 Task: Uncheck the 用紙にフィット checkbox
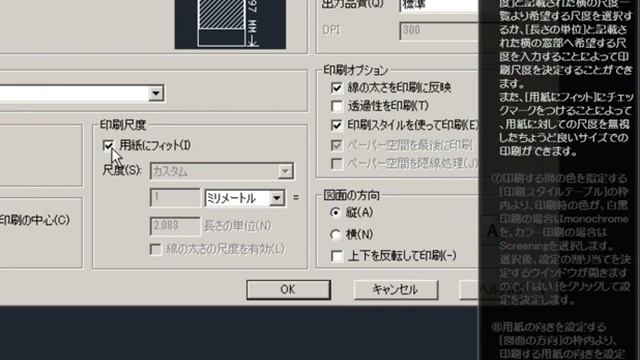coord(108,145)
